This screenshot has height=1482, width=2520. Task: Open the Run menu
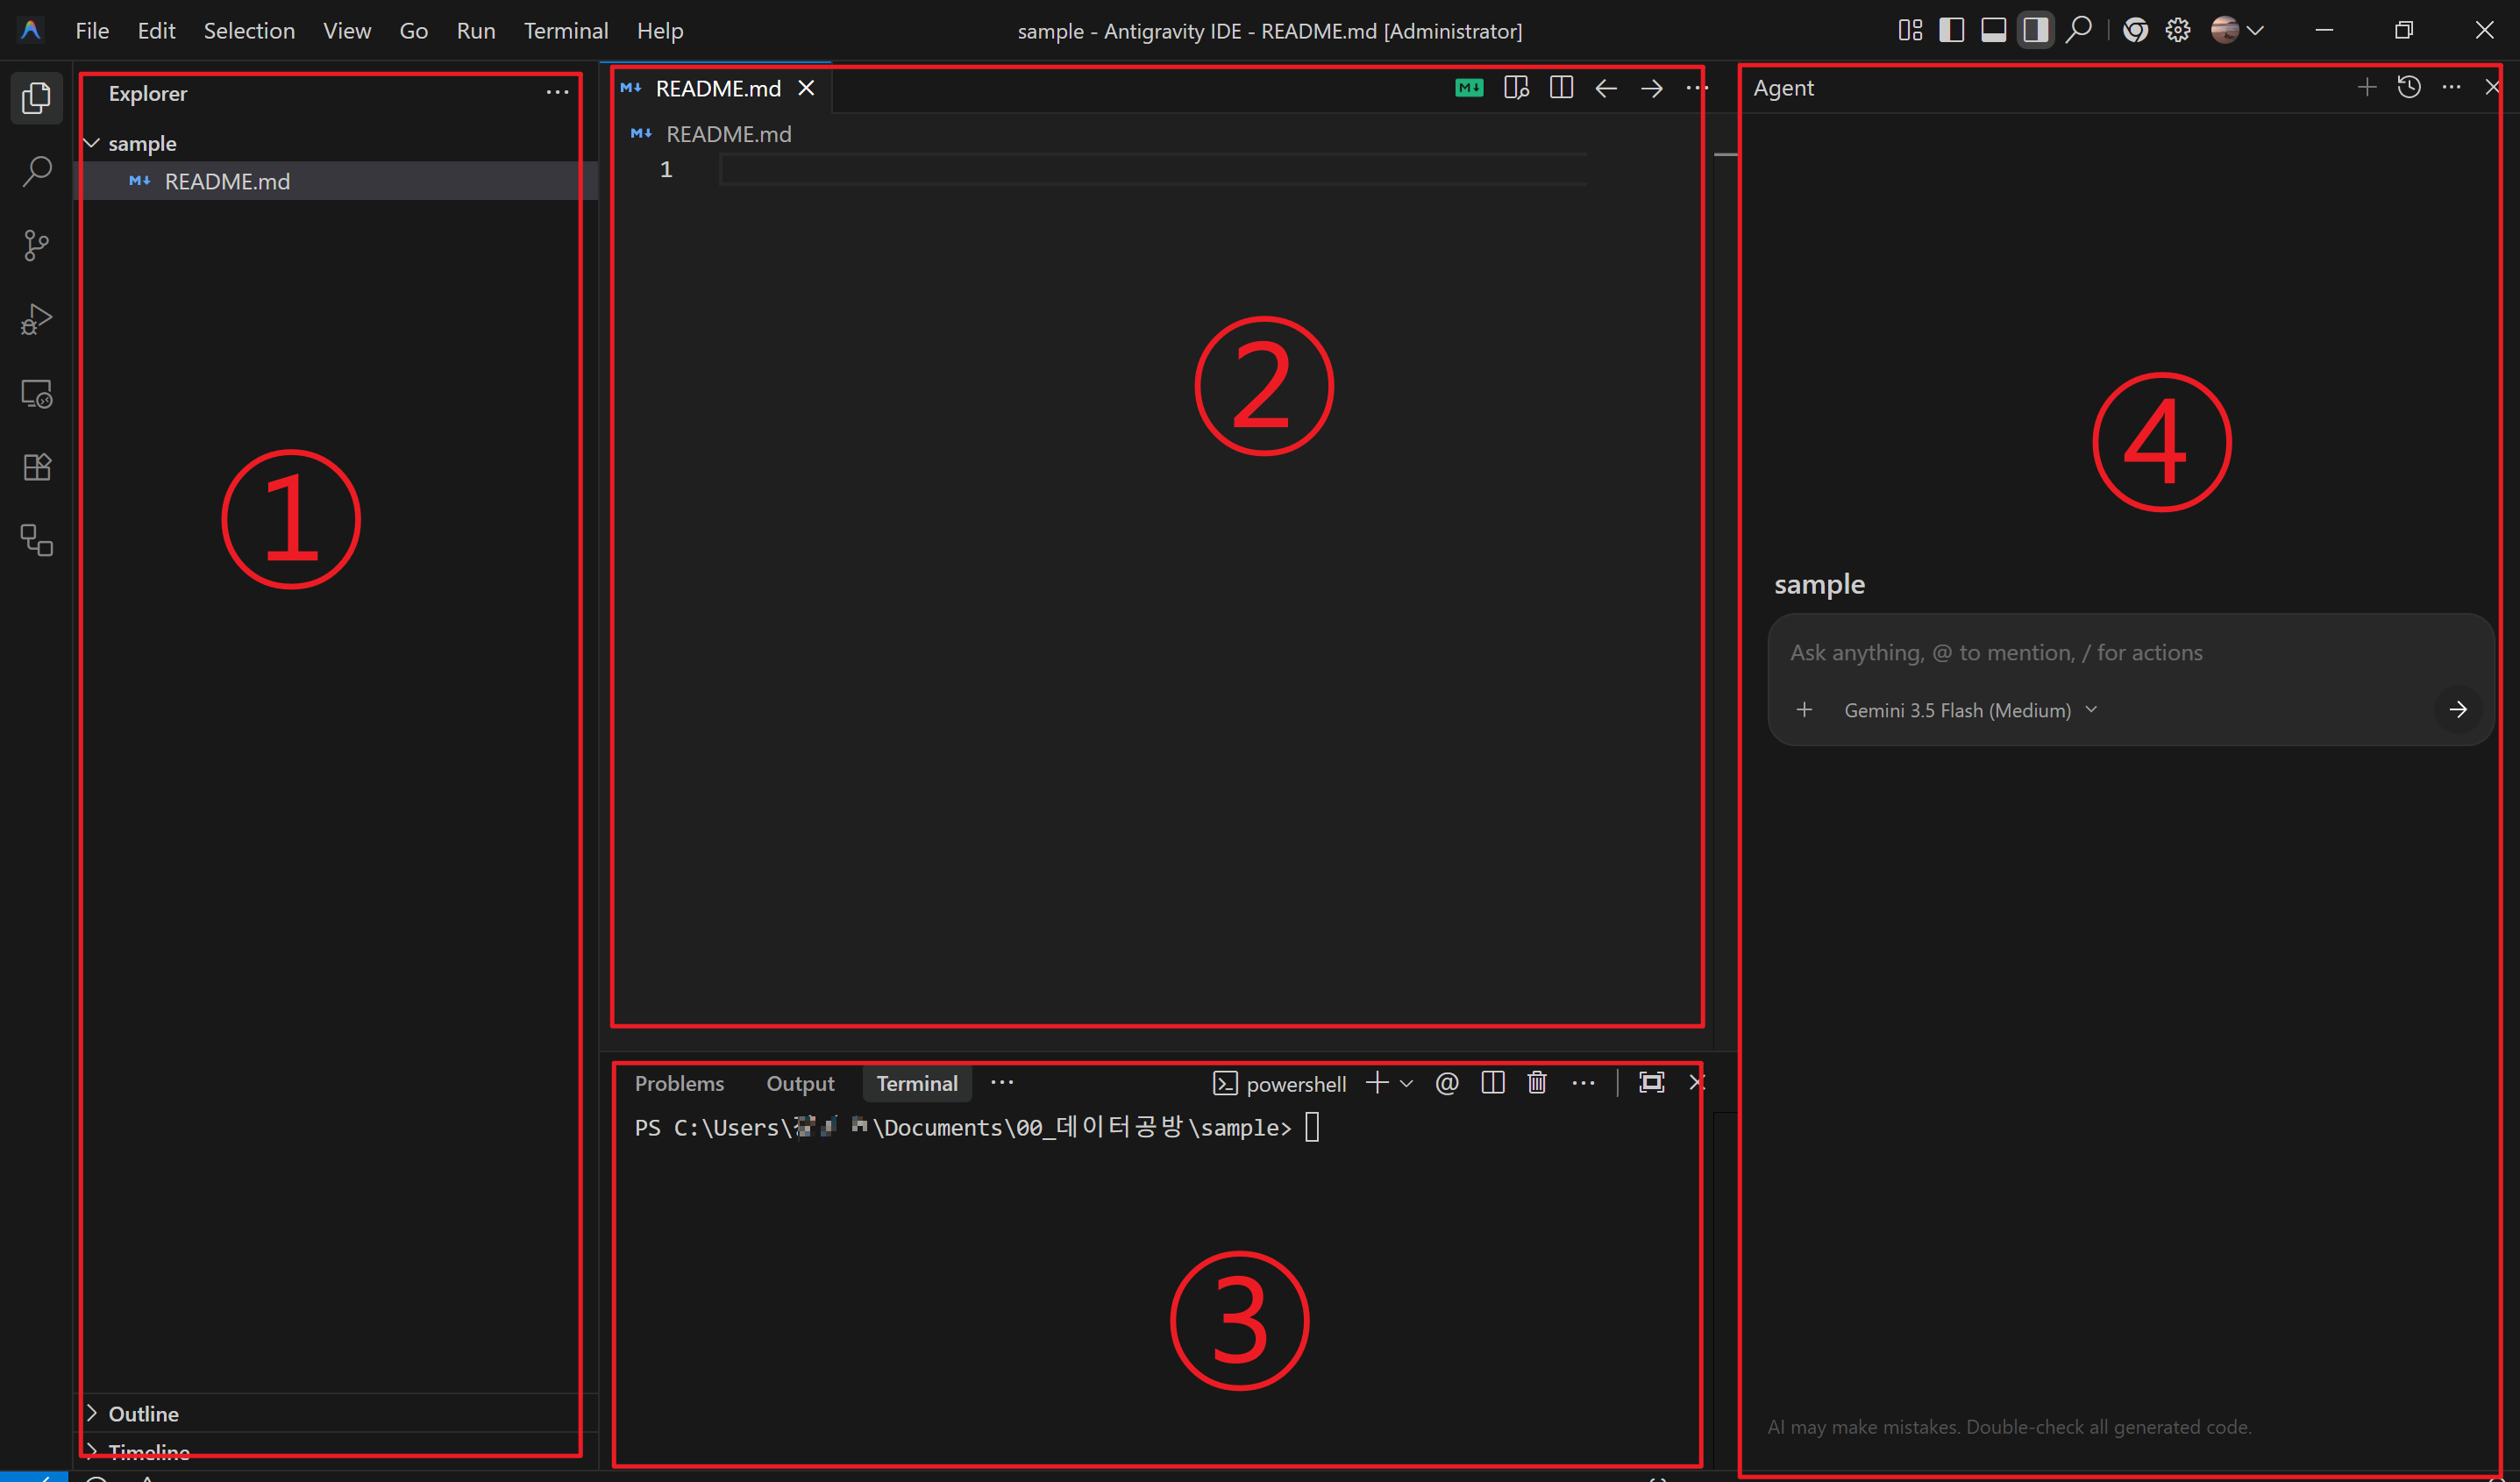(x=476, y=31)
